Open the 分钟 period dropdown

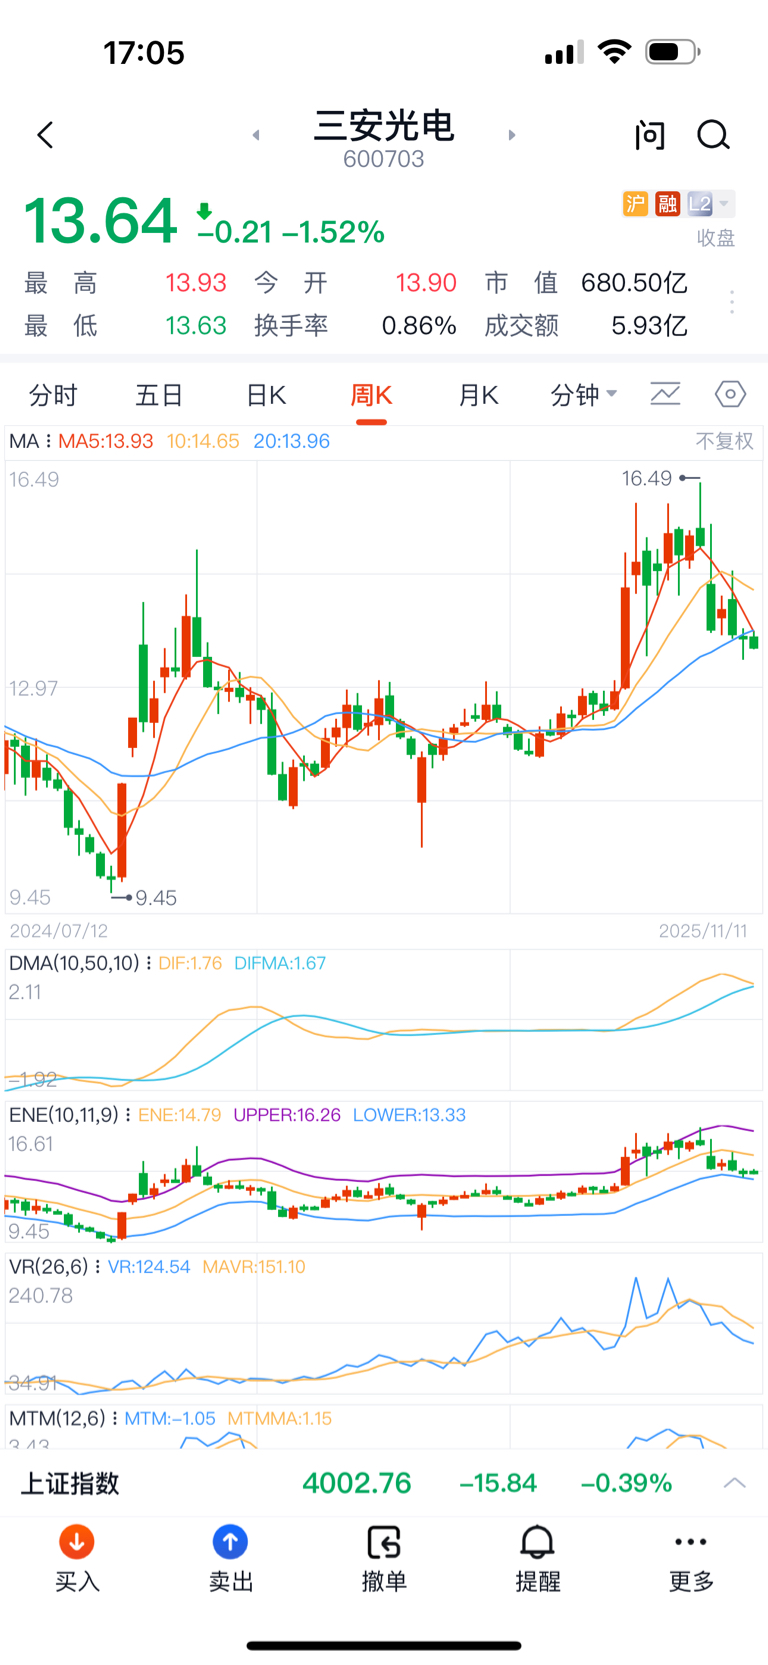coord(584,395)
